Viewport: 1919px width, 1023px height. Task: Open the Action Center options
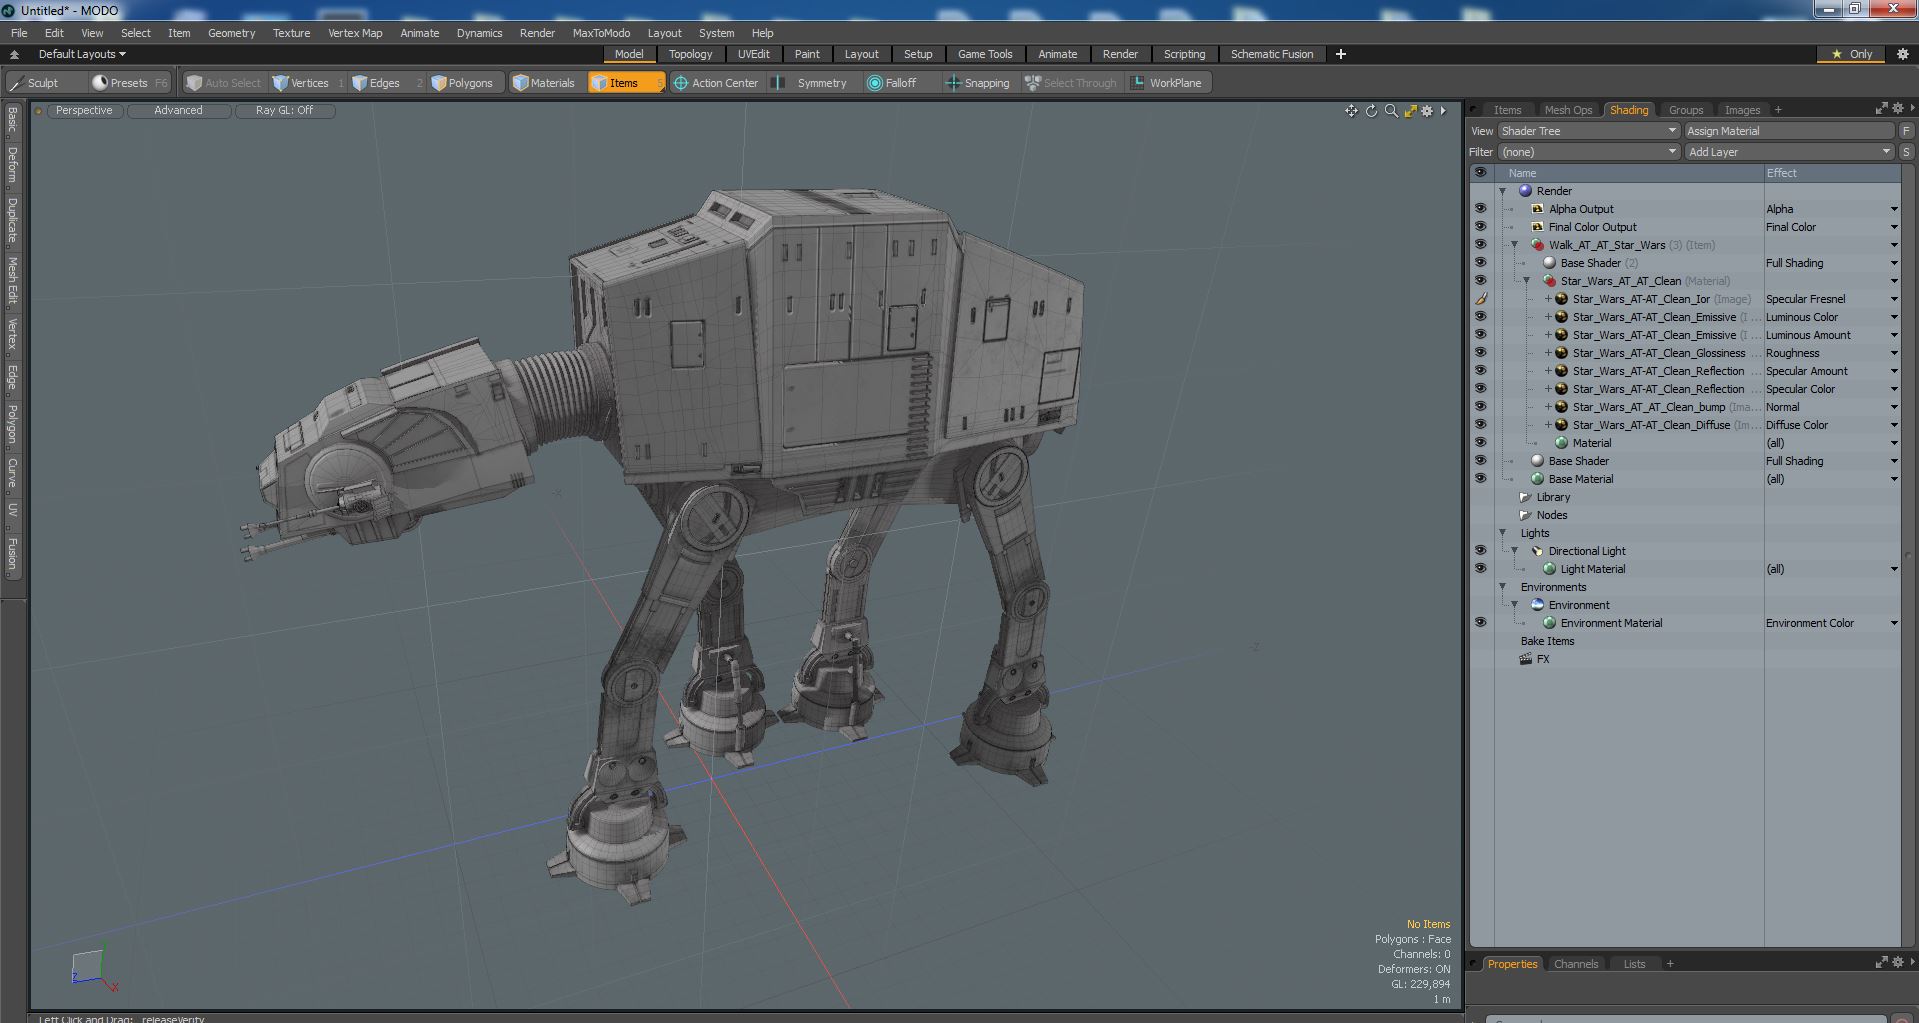(x=716, y=83)
